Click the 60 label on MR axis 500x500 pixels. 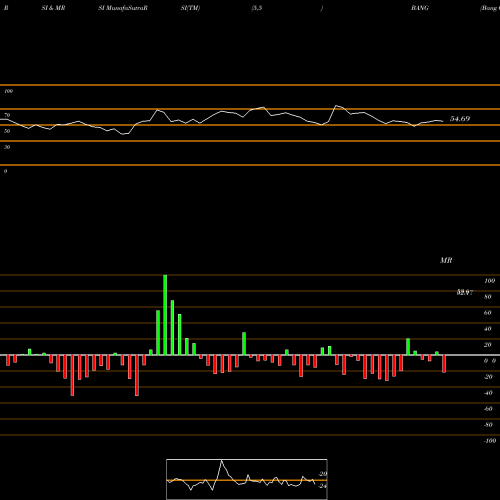pos(488,313)
